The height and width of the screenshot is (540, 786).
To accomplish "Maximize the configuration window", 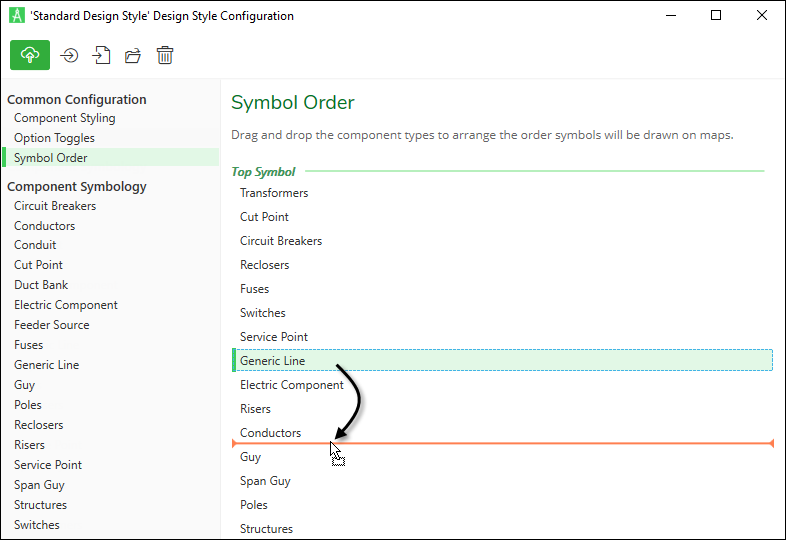I will [716, 16].
